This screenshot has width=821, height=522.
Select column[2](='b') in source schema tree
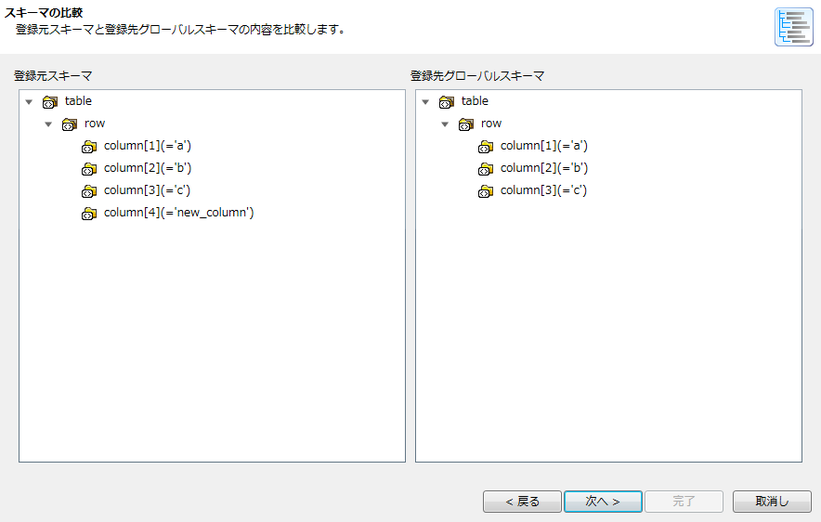[x=147, y=168]
